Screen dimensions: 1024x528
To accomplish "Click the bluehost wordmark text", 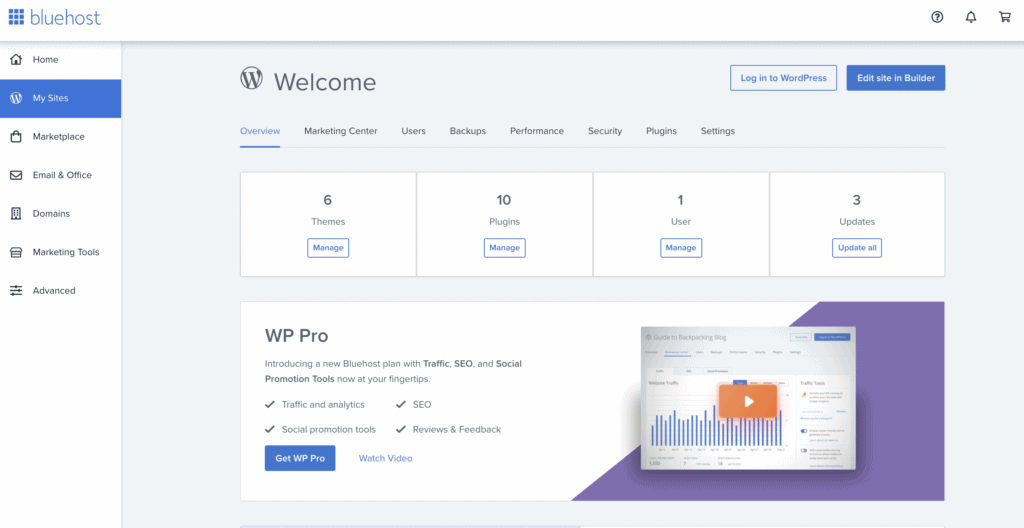I will [65, 17].
